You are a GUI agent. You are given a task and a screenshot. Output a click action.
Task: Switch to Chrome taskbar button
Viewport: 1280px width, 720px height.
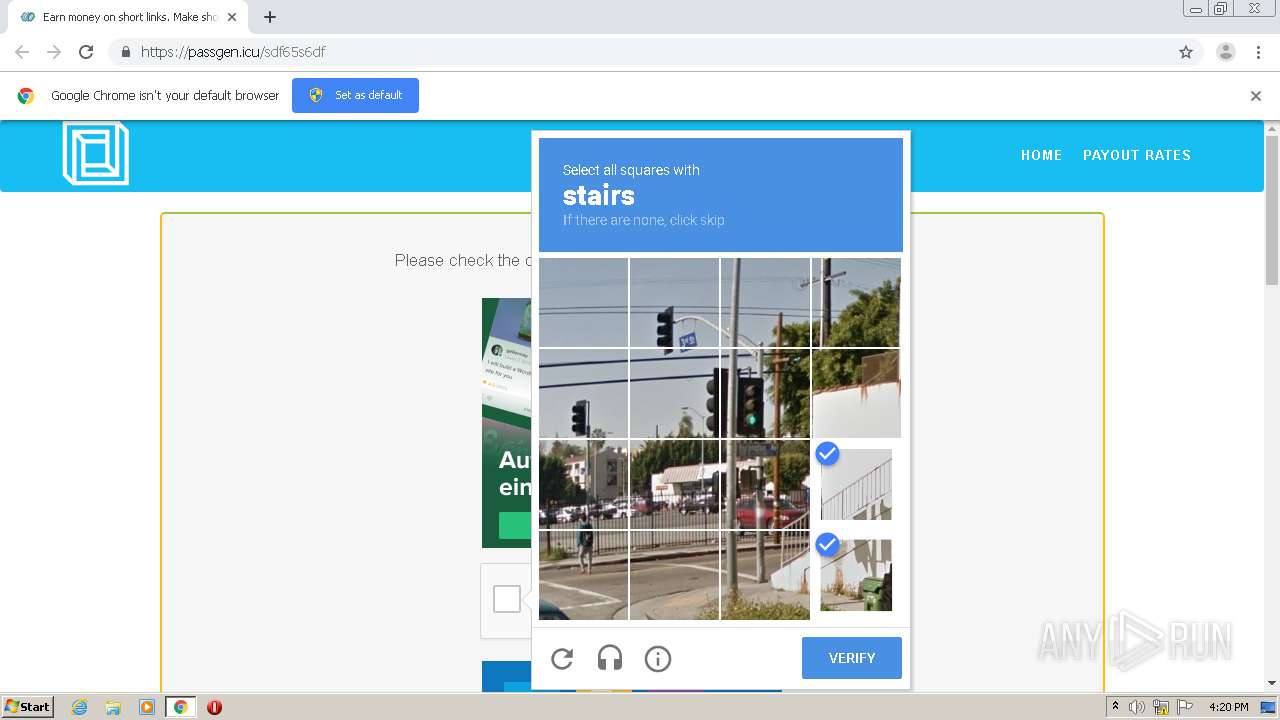pos(180,707)
